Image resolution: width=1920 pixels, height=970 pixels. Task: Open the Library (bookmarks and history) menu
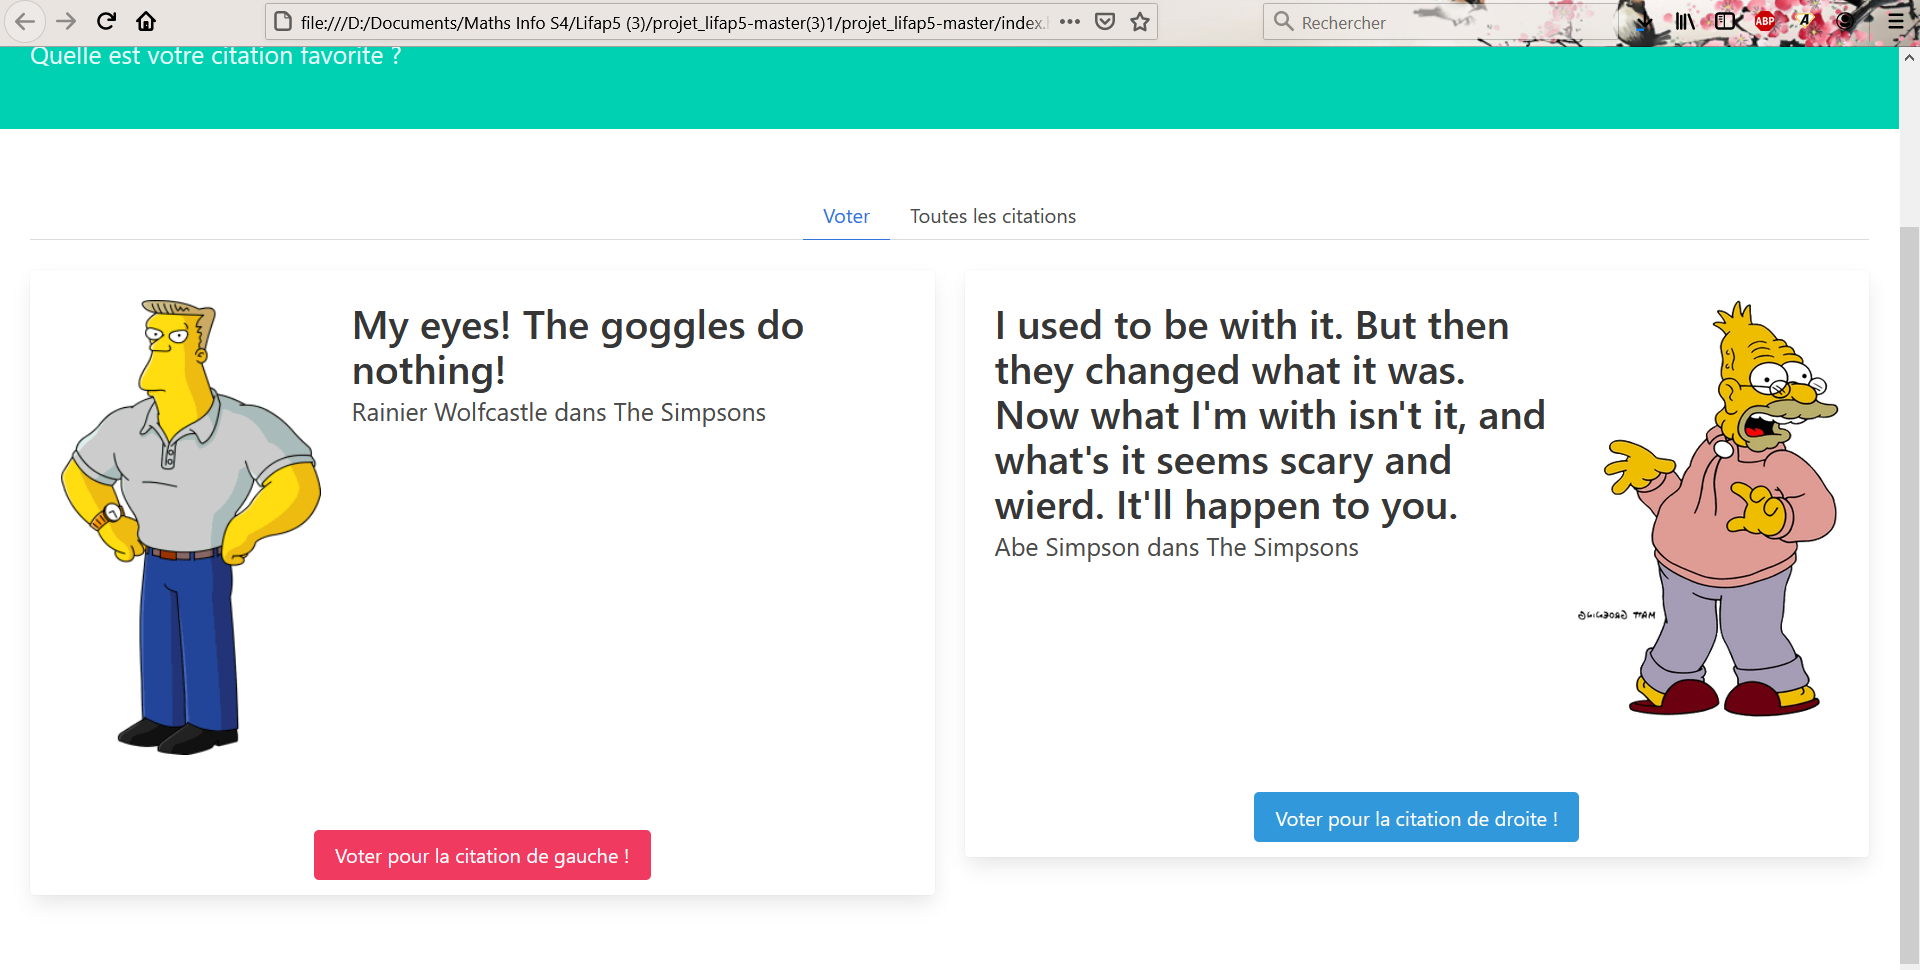point(1685,21)
